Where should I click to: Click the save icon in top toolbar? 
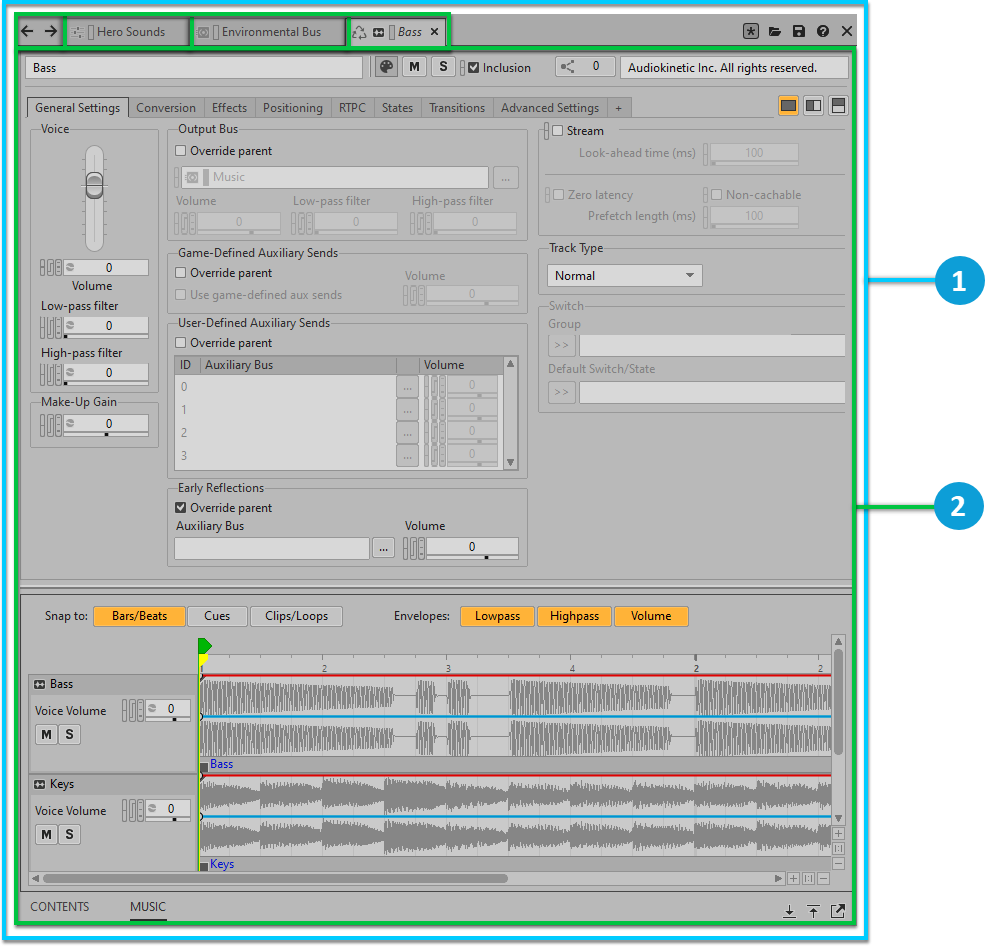799,31
